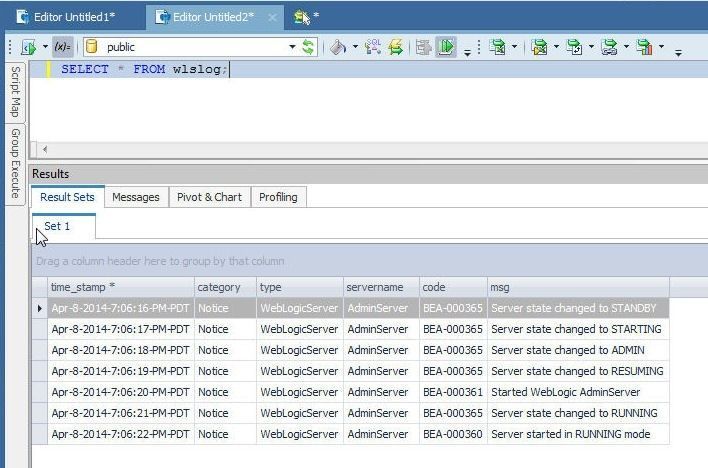This screenshot has height=468, width=708.
Task: Click the yellow lightning bolt toolbar icon
Action: tap(396, 47)
